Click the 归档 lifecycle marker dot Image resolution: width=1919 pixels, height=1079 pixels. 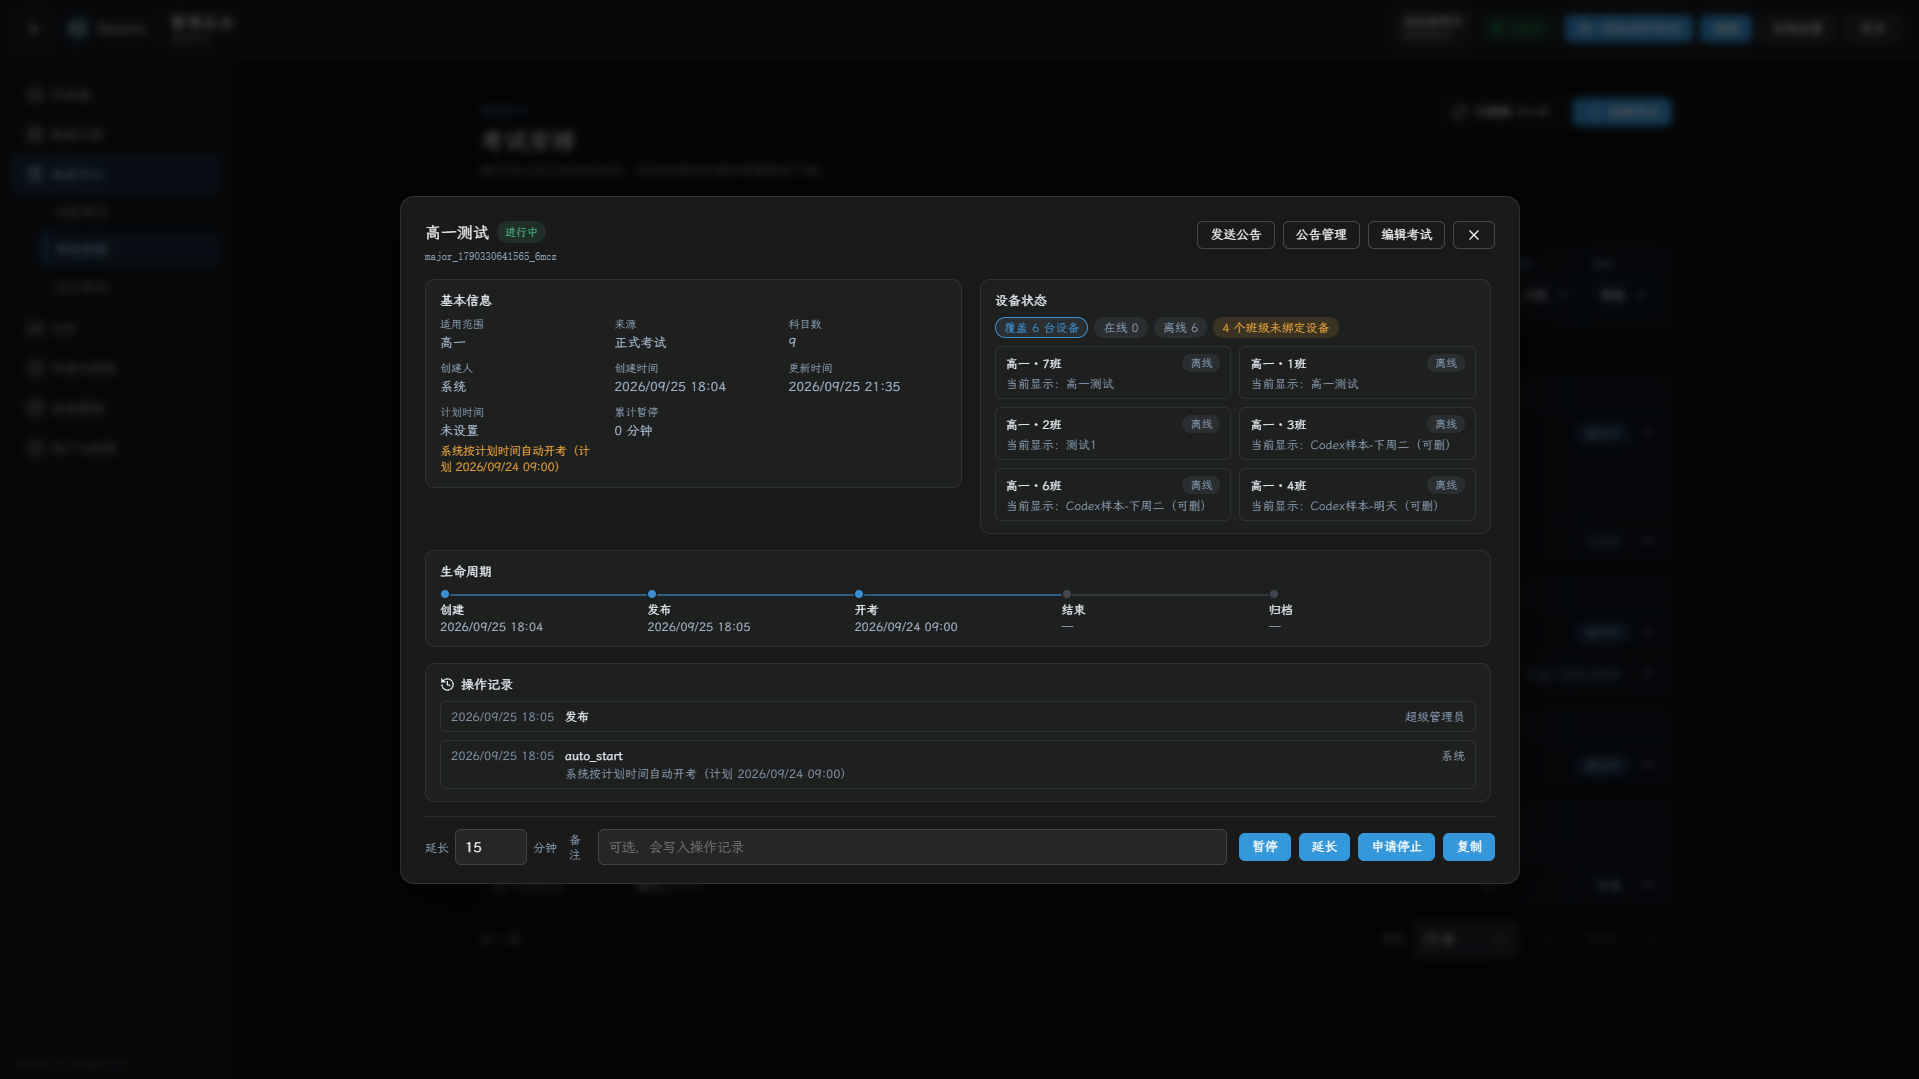[x=1274, y=594]
